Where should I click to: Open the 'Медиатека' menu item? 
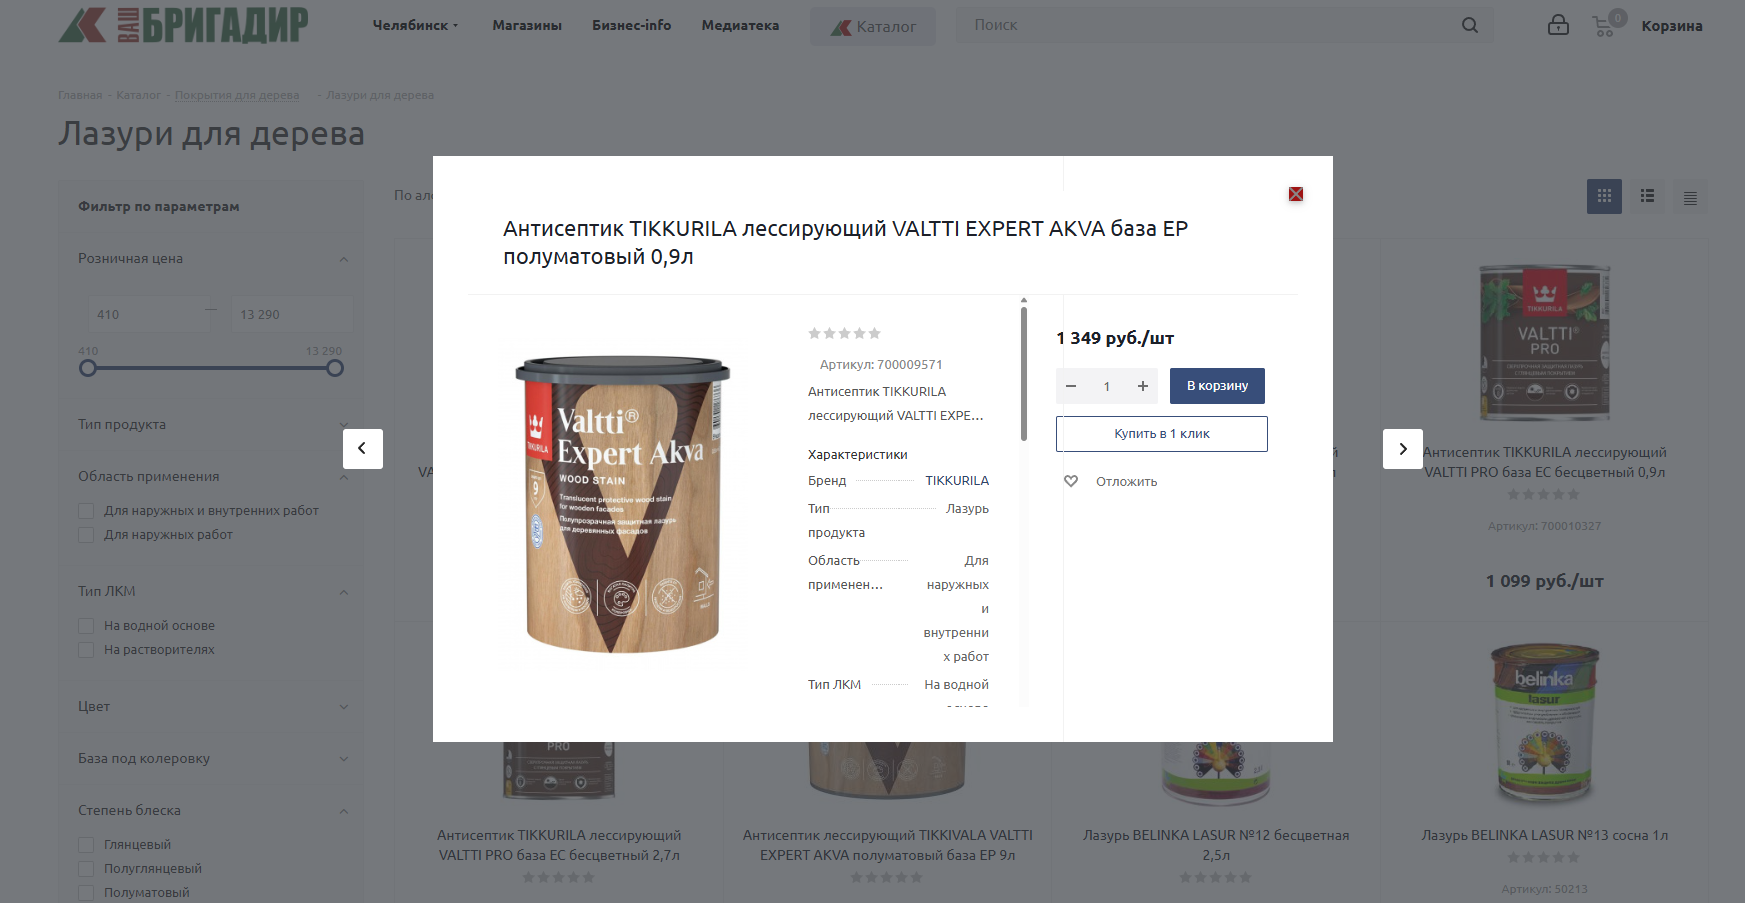(740, 25)
